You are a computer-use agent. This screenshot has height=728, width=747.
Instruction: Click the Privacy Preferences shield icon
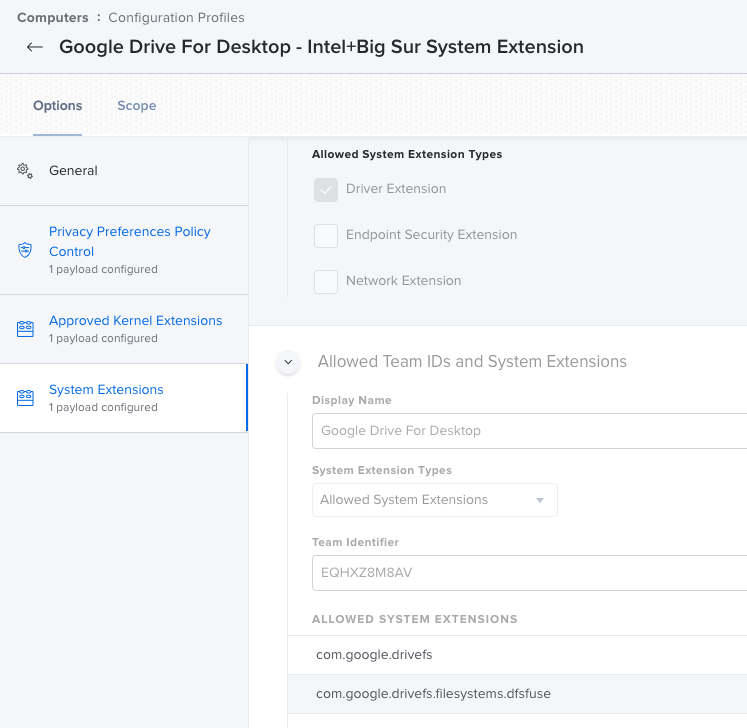click(25, 250)
